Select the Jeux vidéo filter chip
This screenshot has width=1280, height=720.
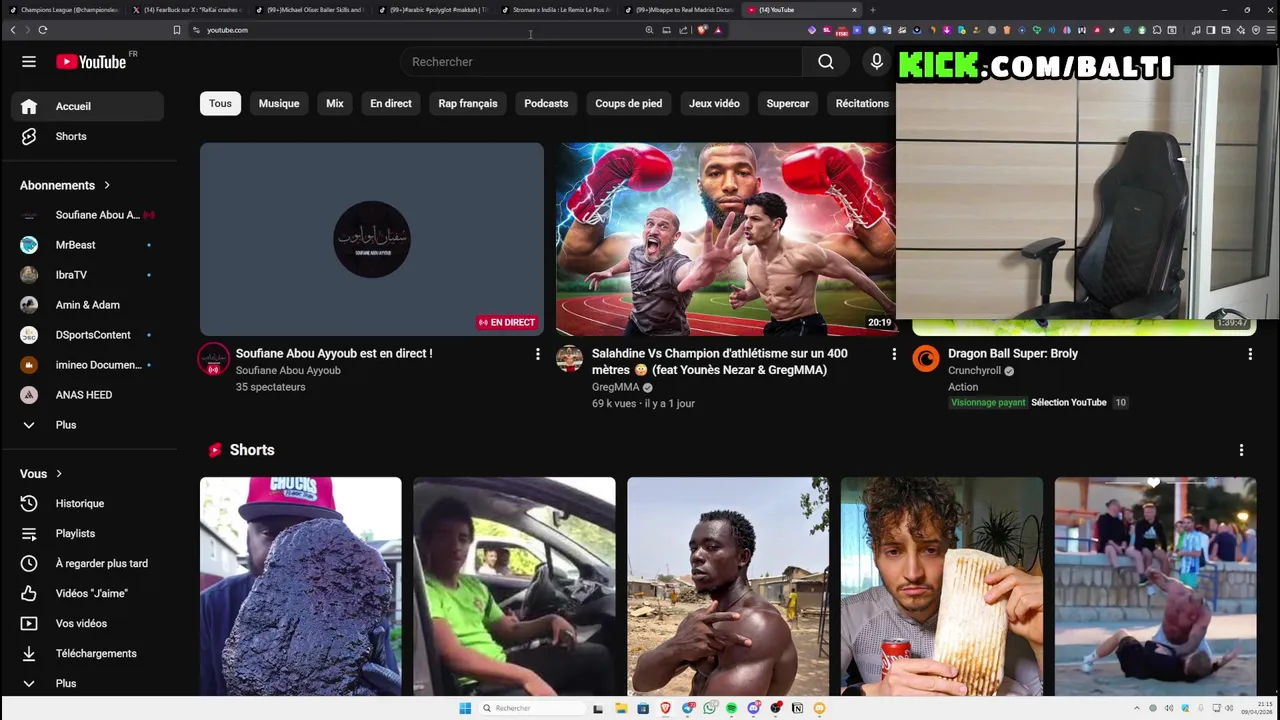(x=714, y=103)
